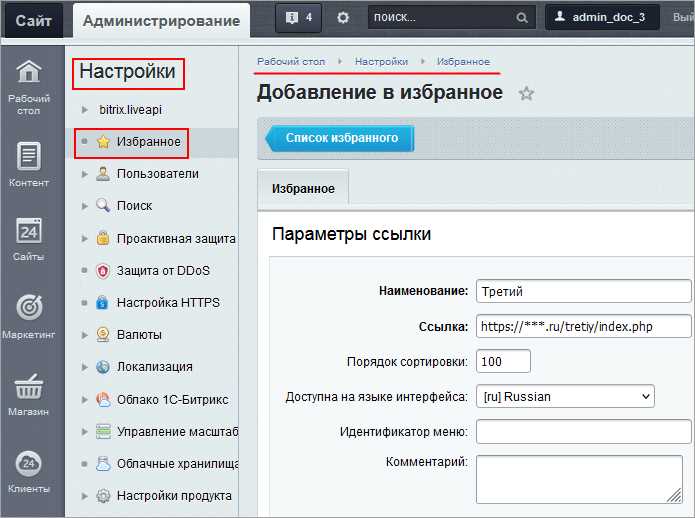The height and width of the screenshot is (518, 695).
Task: Expand the Поиск tree arrow
Action: click(x=84, y=206)
